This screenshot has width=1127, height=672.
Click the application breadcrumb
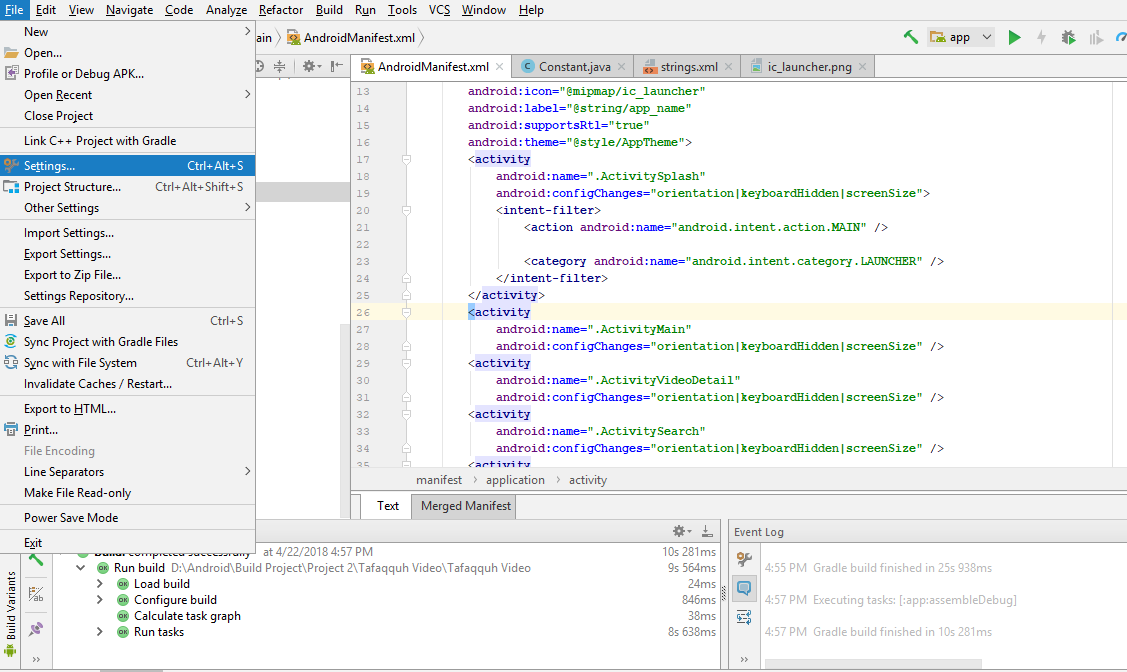515,480
